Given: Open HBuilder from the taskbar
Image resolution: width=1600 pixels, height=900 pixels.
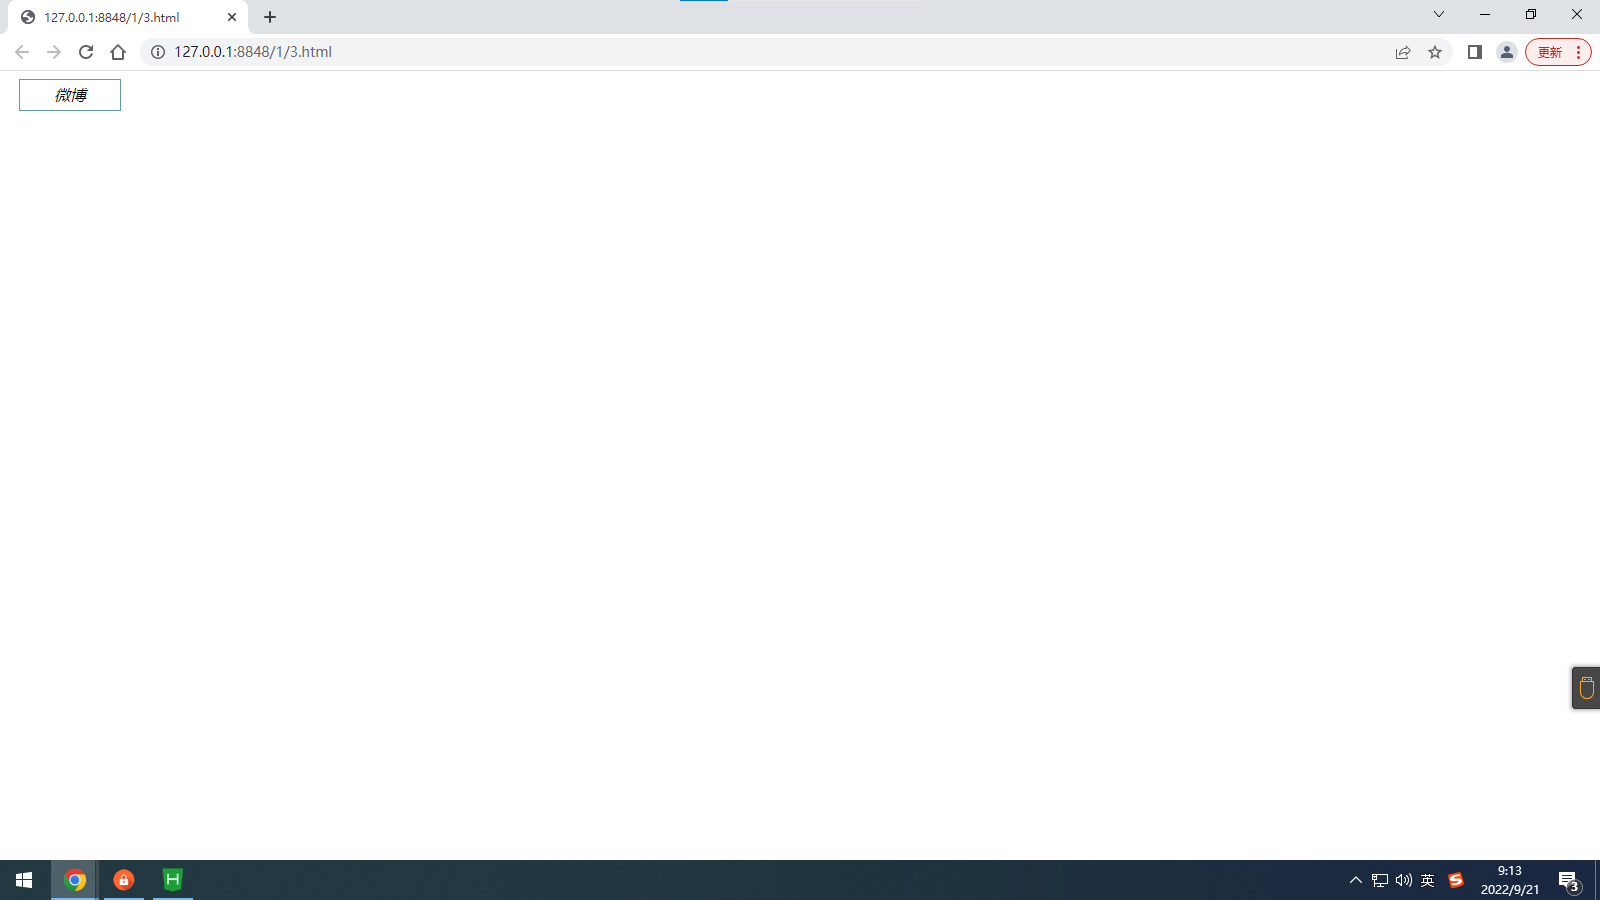Looking at the screenshot, I should 173,880.
